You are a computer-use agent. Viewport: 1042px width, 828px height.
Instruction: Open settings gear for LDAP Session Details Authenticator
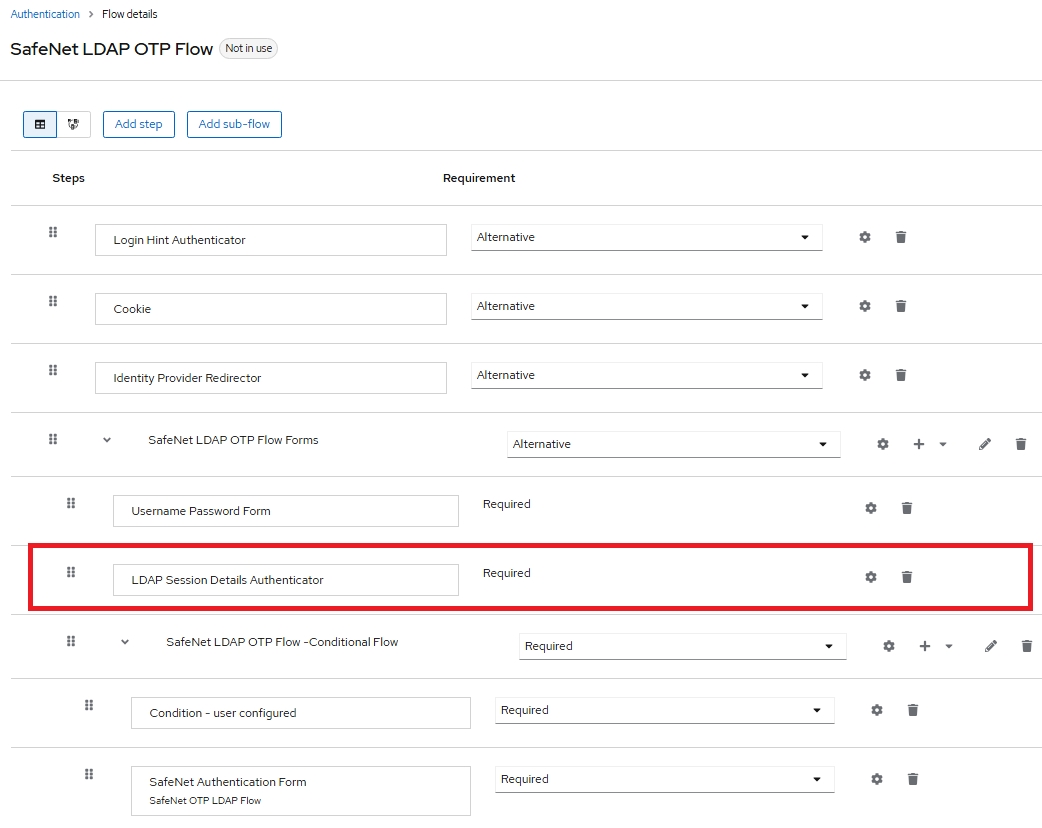(871, 577)
